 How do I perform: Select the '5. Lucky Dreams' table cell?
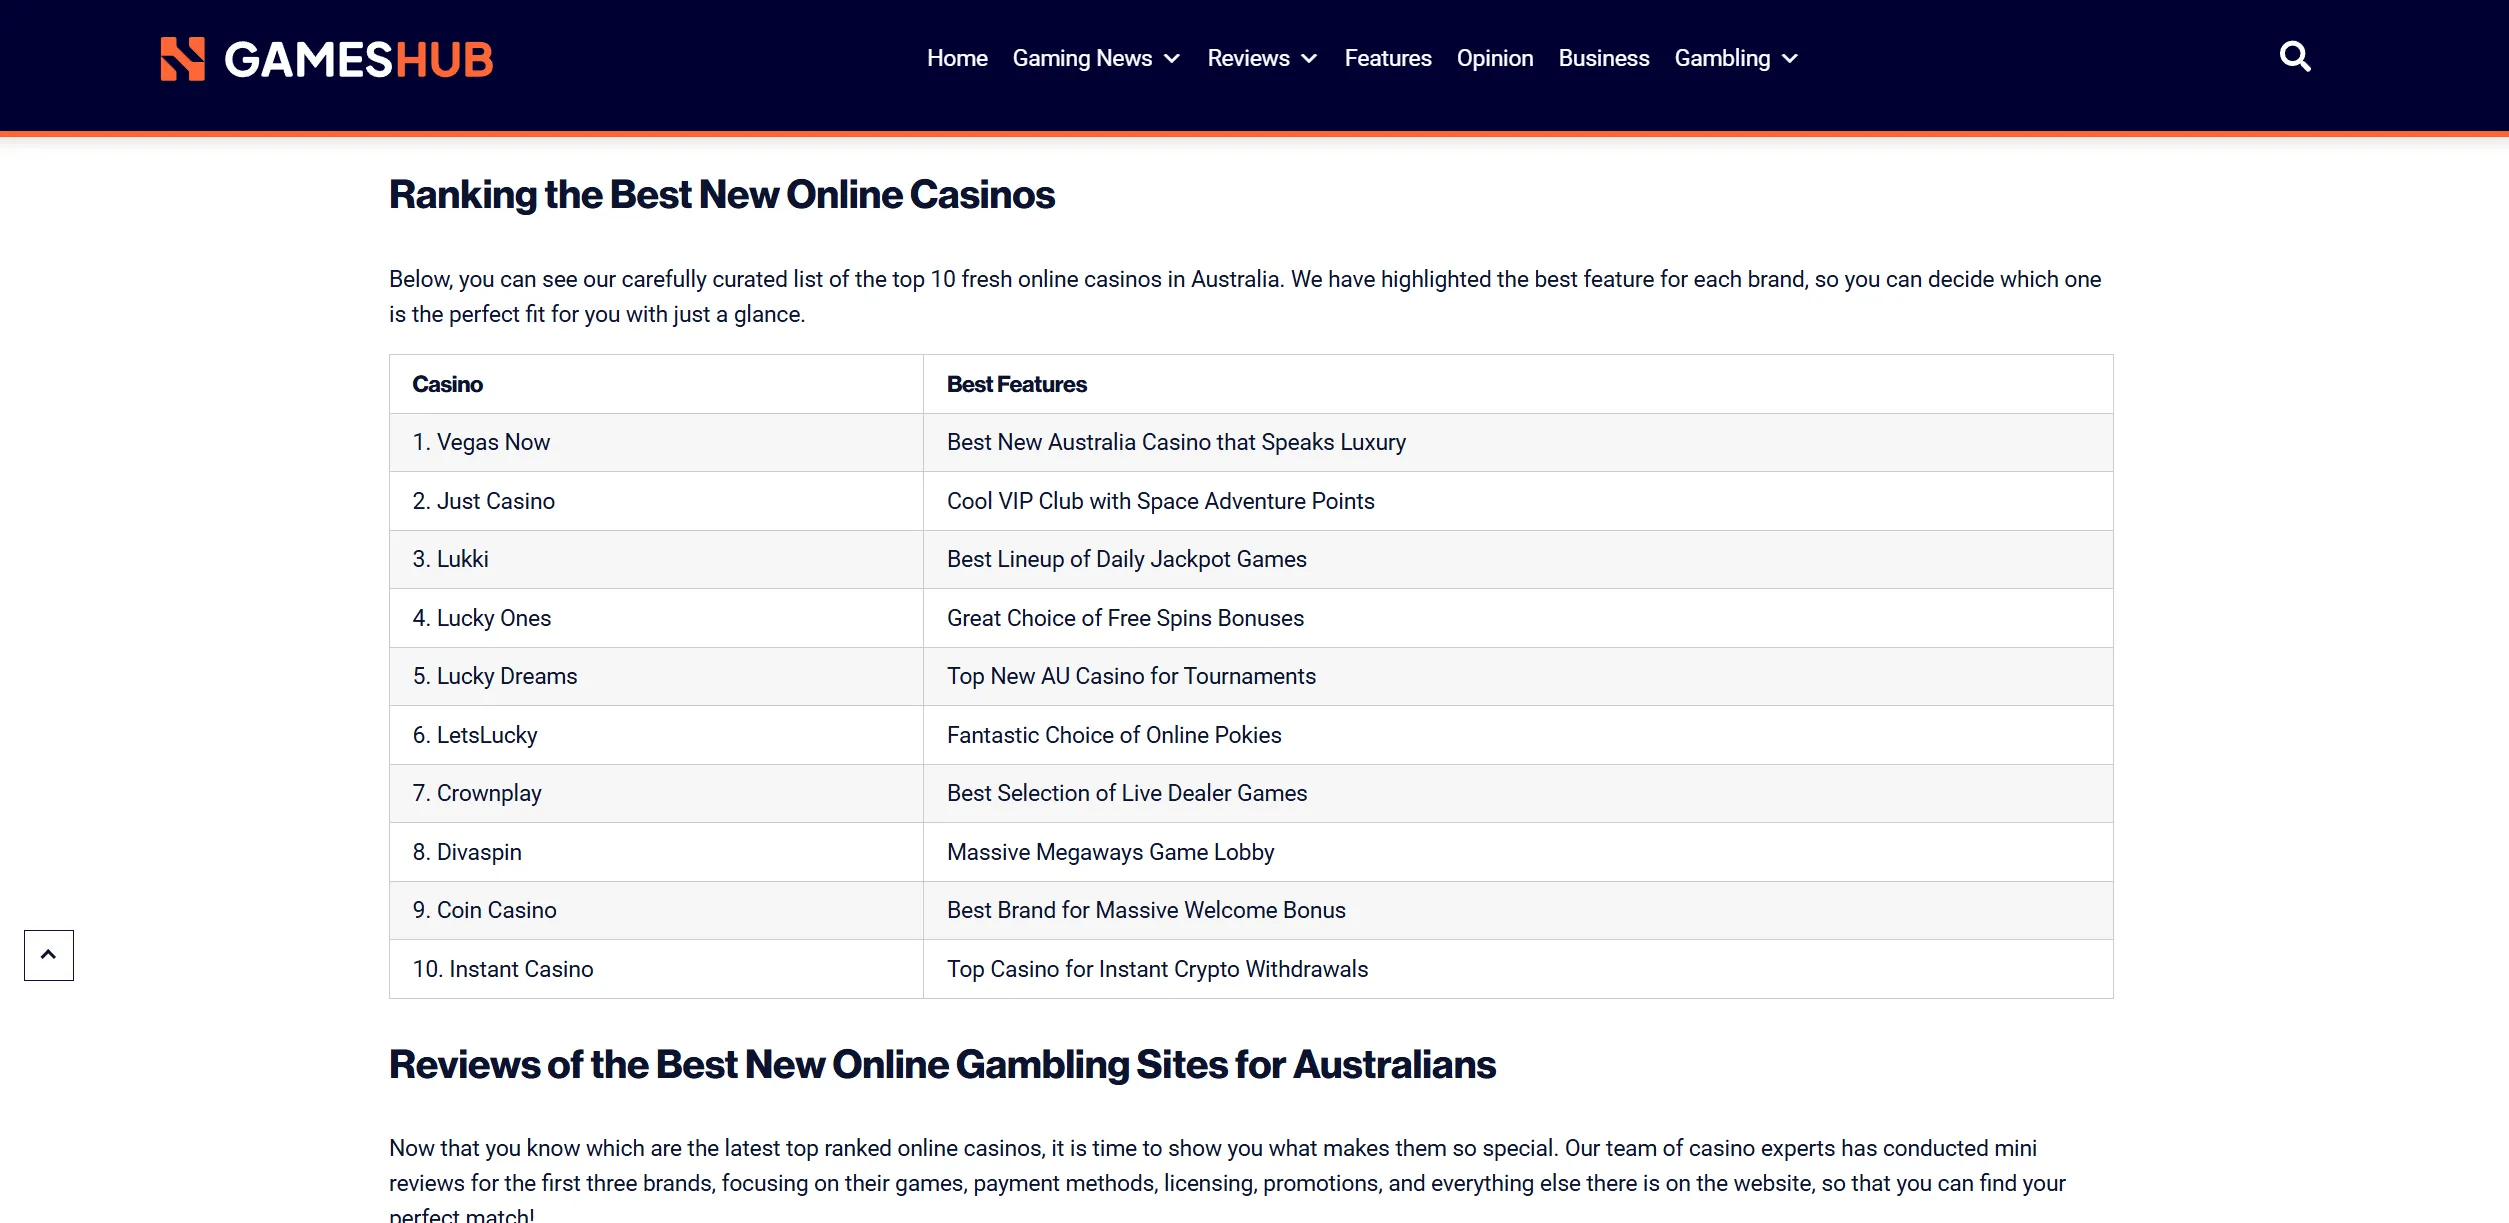(x=656, y=676)
